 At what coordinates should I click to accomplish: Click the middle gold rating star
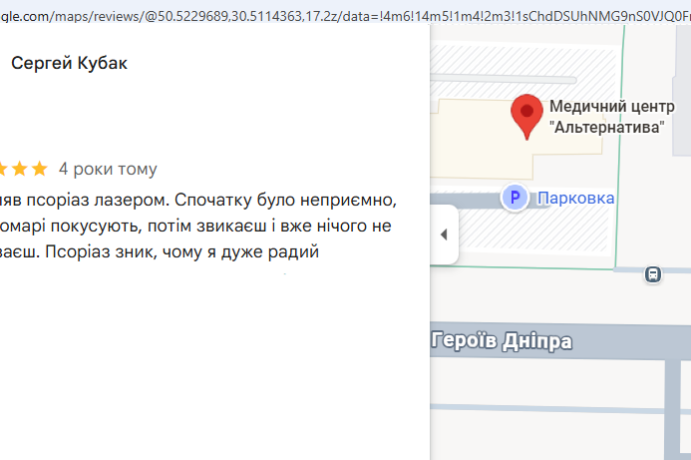[x=20, y=169]
